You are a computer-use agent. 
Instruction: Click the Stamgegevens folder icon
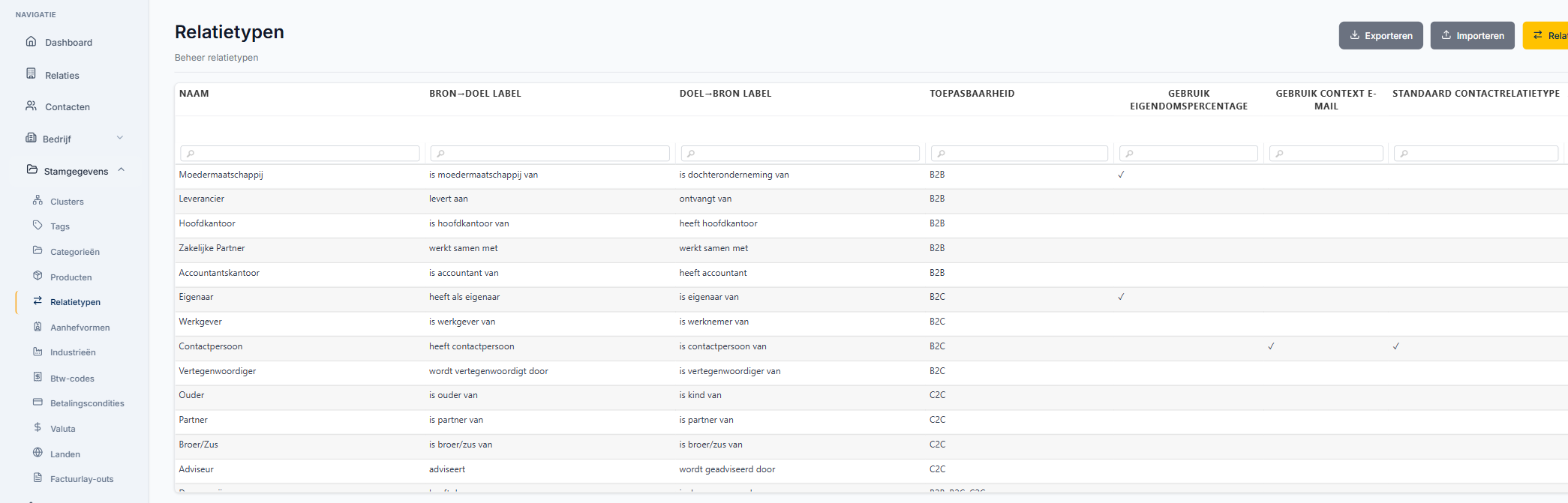tap(31, 170)
